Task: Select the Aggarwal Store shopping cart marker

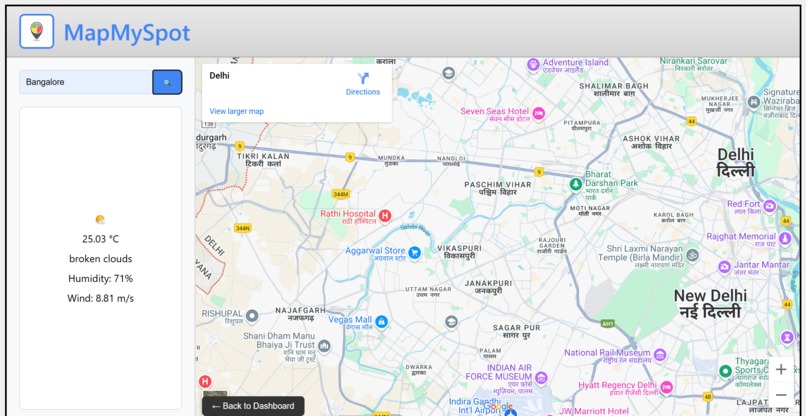Action: [414, 252]
